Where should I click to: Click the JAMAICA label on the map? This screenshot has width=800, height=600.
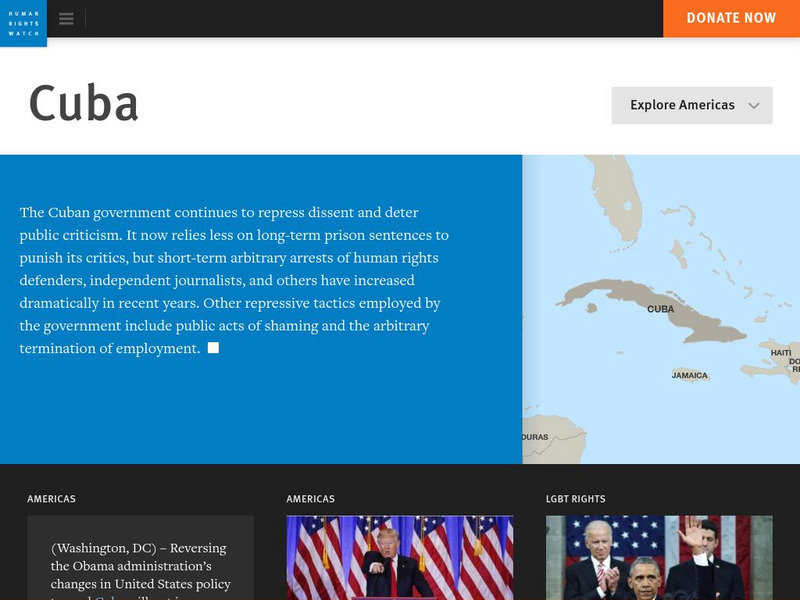click(x=688, y=376)
